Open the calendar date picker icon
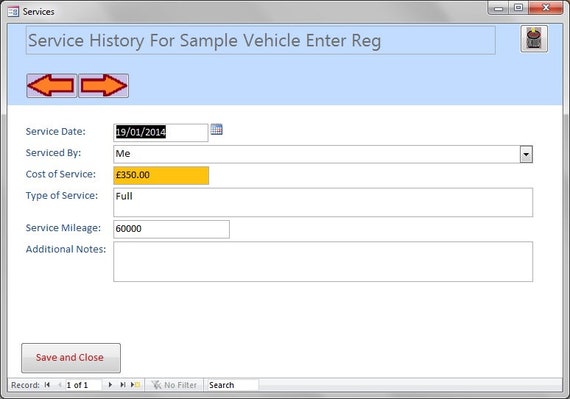570x399 pixels. click(x=217, y=129)
